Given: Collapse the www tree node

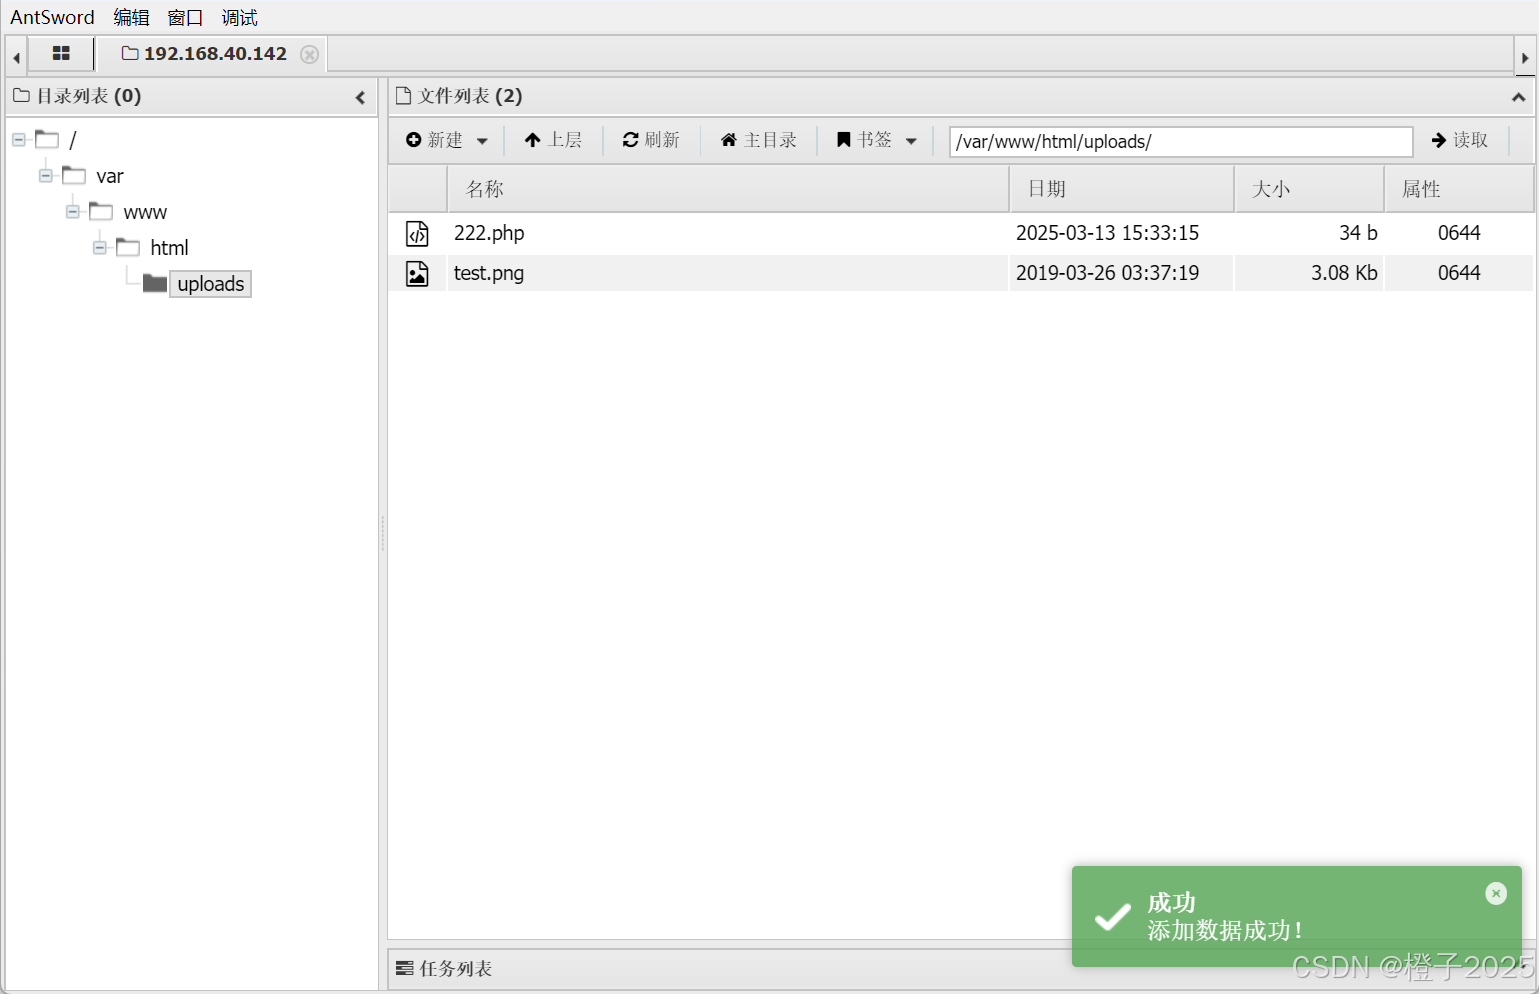Looking at the screenshot, I should click(73, 211).
